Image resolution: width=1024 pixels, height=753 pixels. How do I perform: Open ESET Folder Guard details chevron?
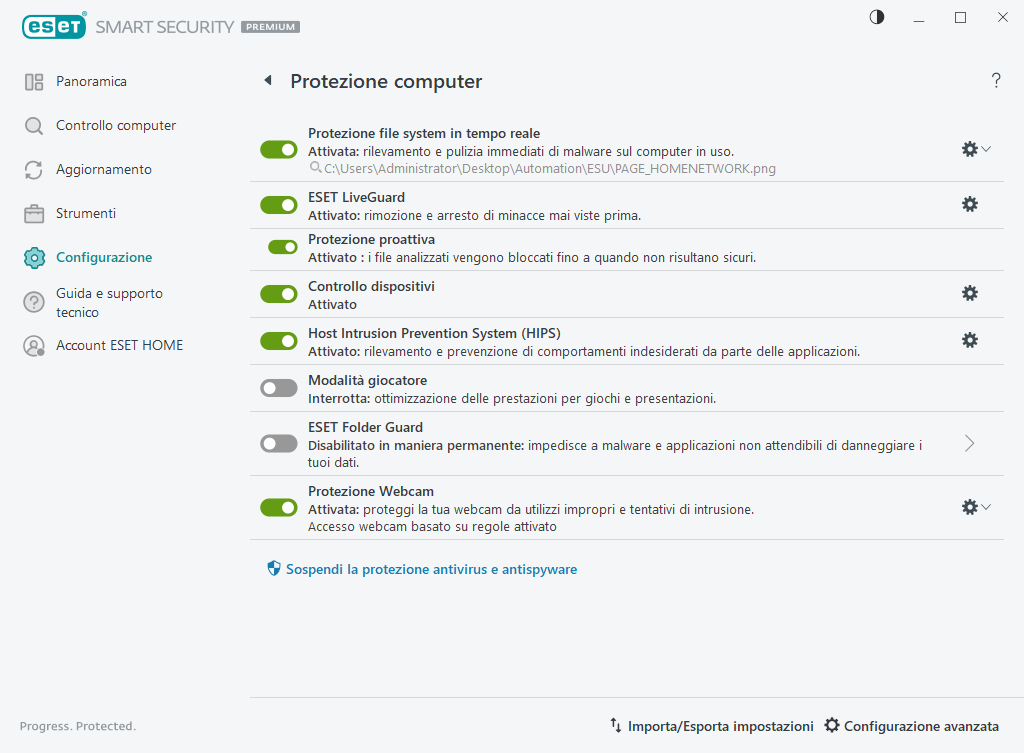click(x=968, y=442)
